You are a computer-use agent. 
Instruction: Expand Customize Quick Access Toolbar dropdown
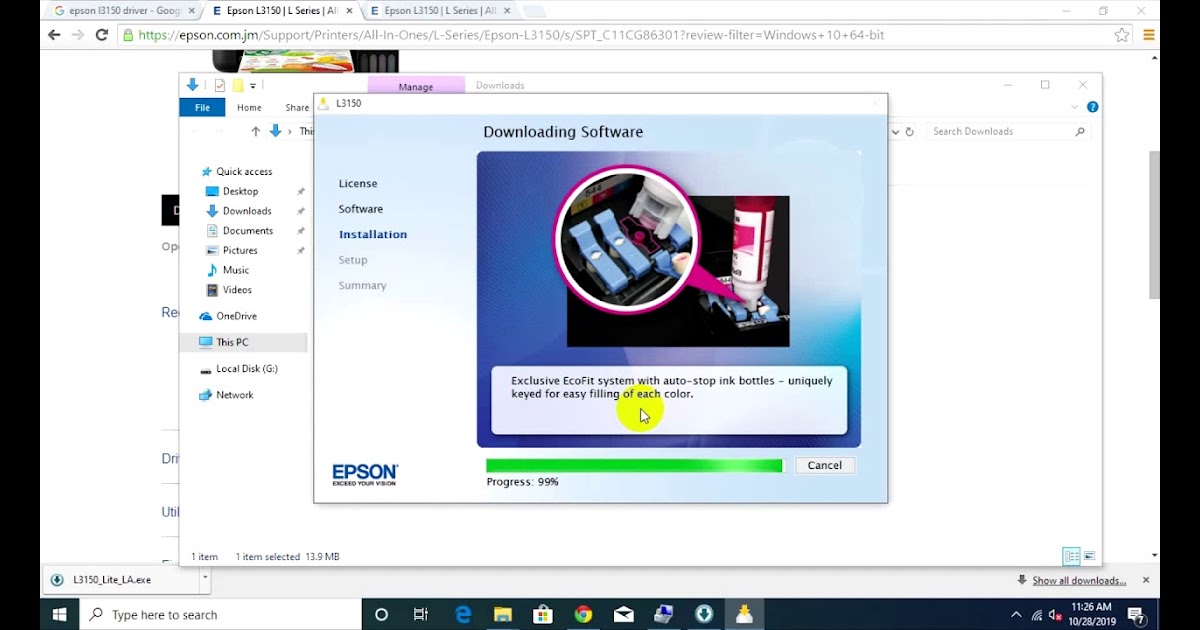[x=254, y=87]
